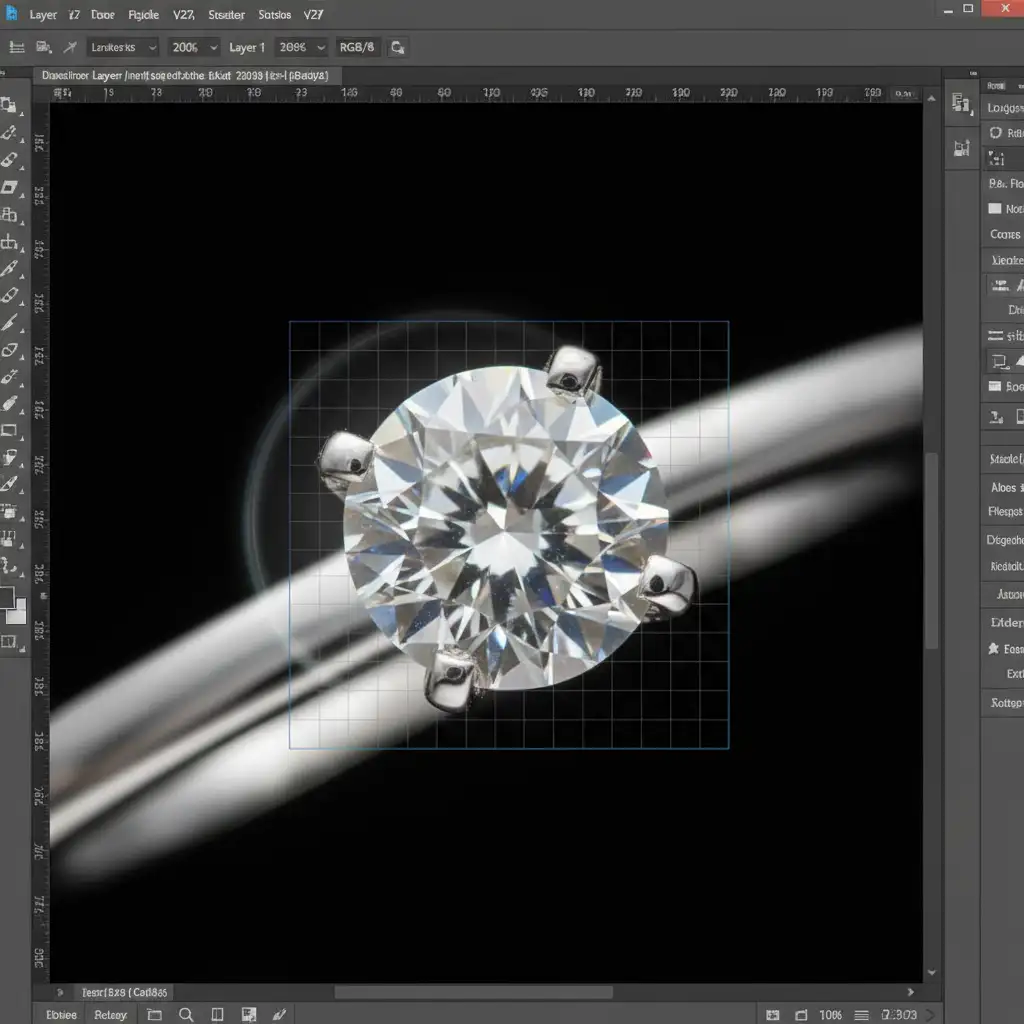The height and width of the screenshot is (1024, 1024).
Task: Open the 208% dropdown beside Layer 1
Action: pos(301,48)
